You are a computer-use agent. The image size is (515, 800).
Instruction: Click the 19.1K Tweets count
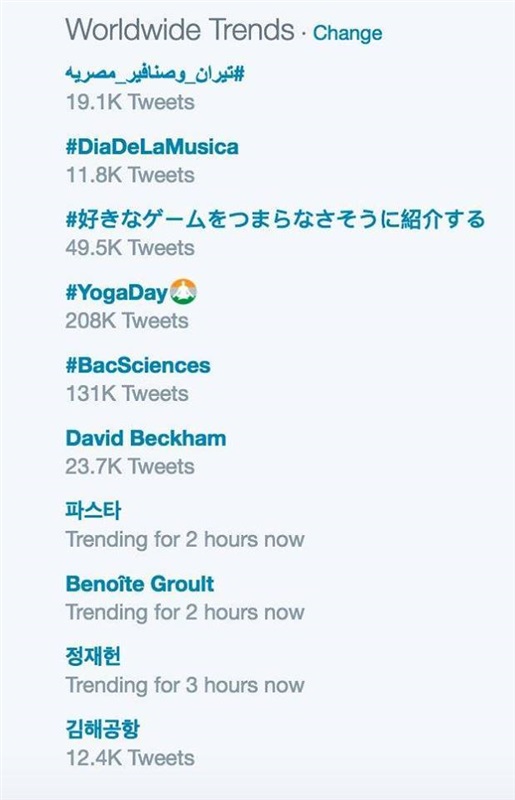coord(130,102)
